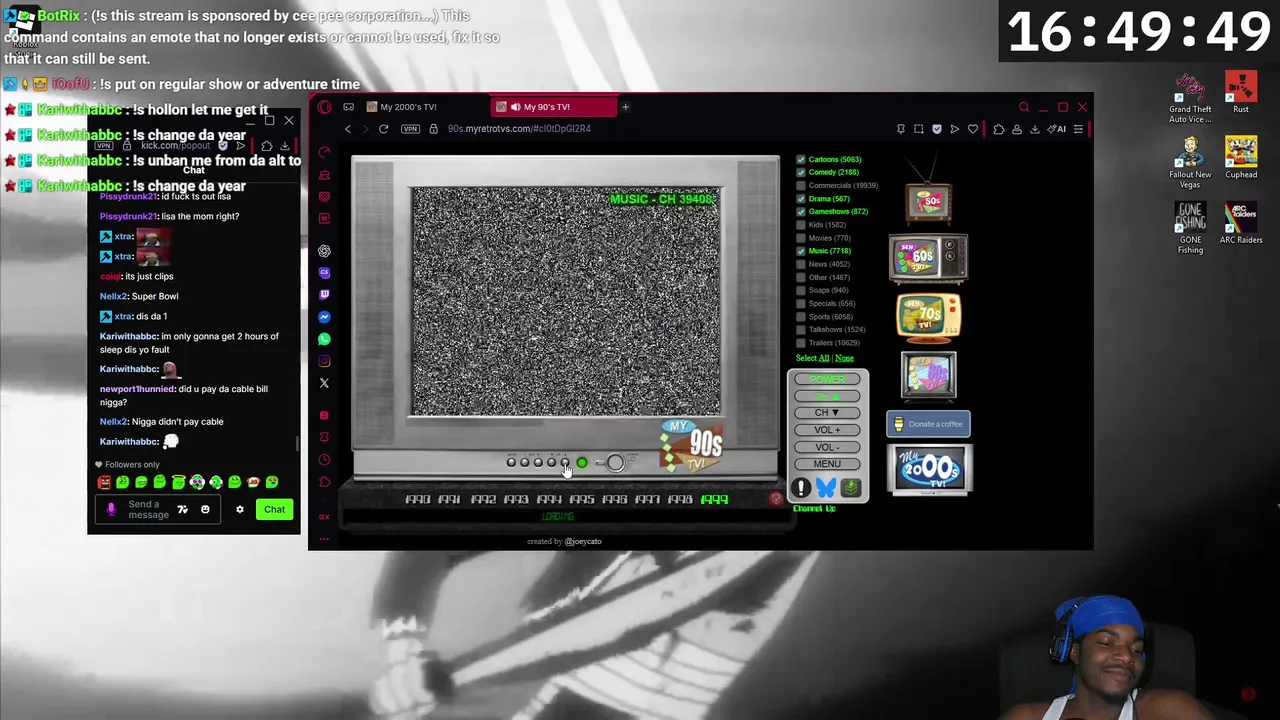Open the My 70s TV thumbnail
Image resolution: width=1280 pixels, height=720 pixels.
point(929,318)
